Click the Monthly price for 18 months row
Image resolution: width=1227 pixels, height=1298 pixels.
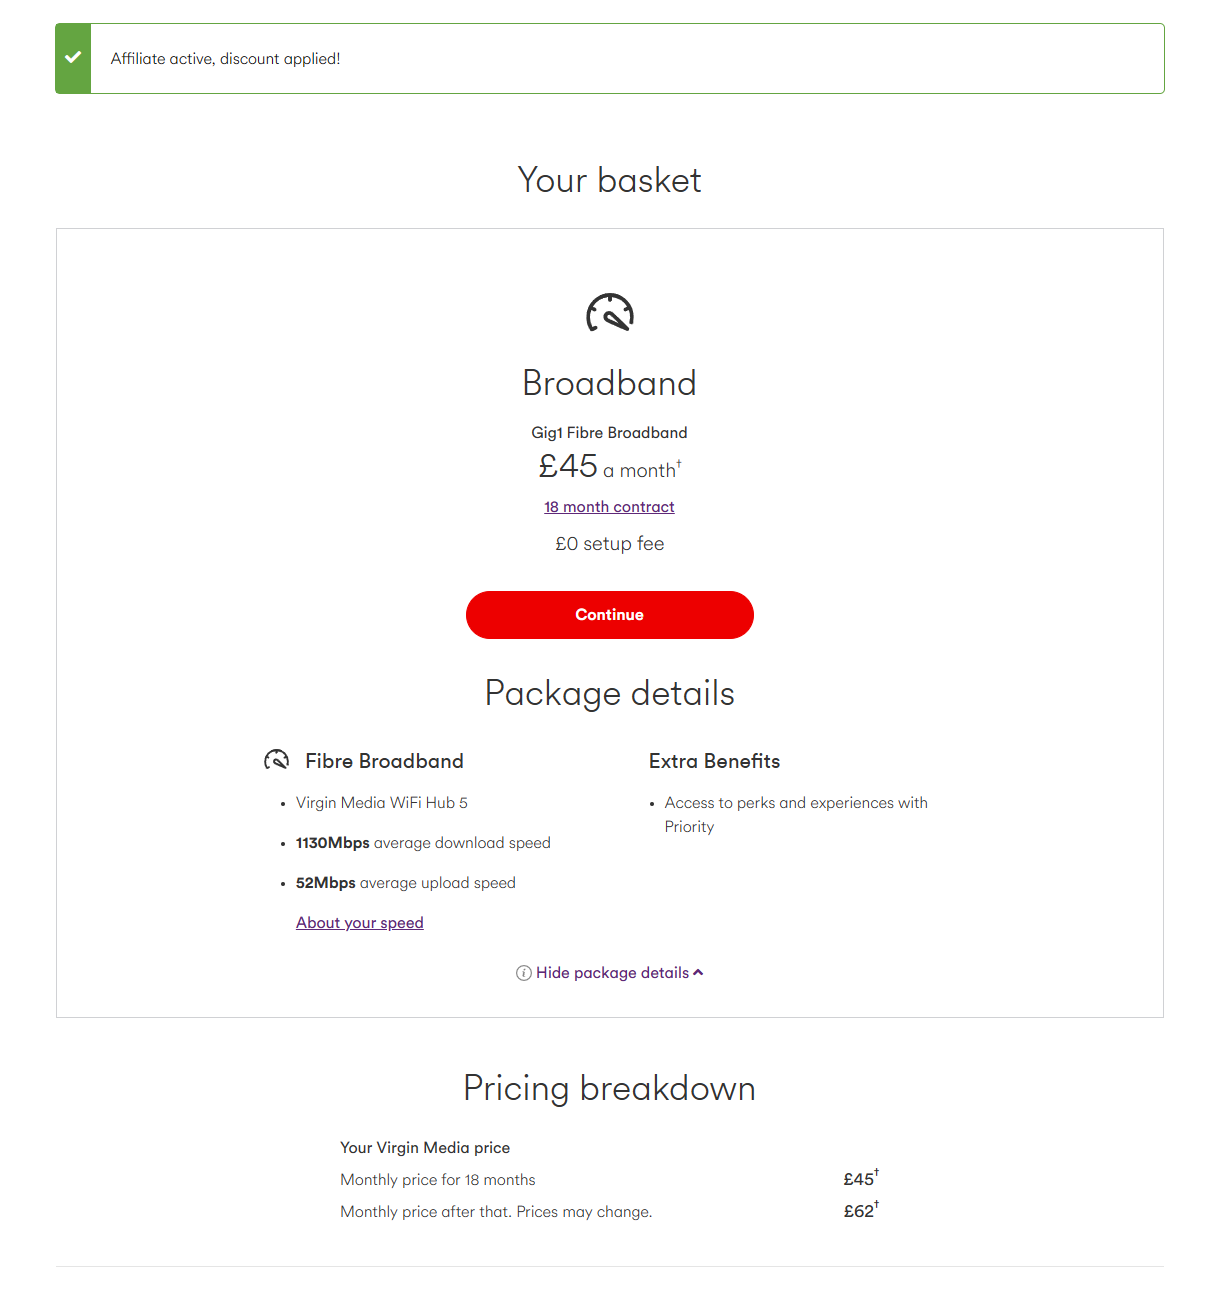pos(438,1180)
